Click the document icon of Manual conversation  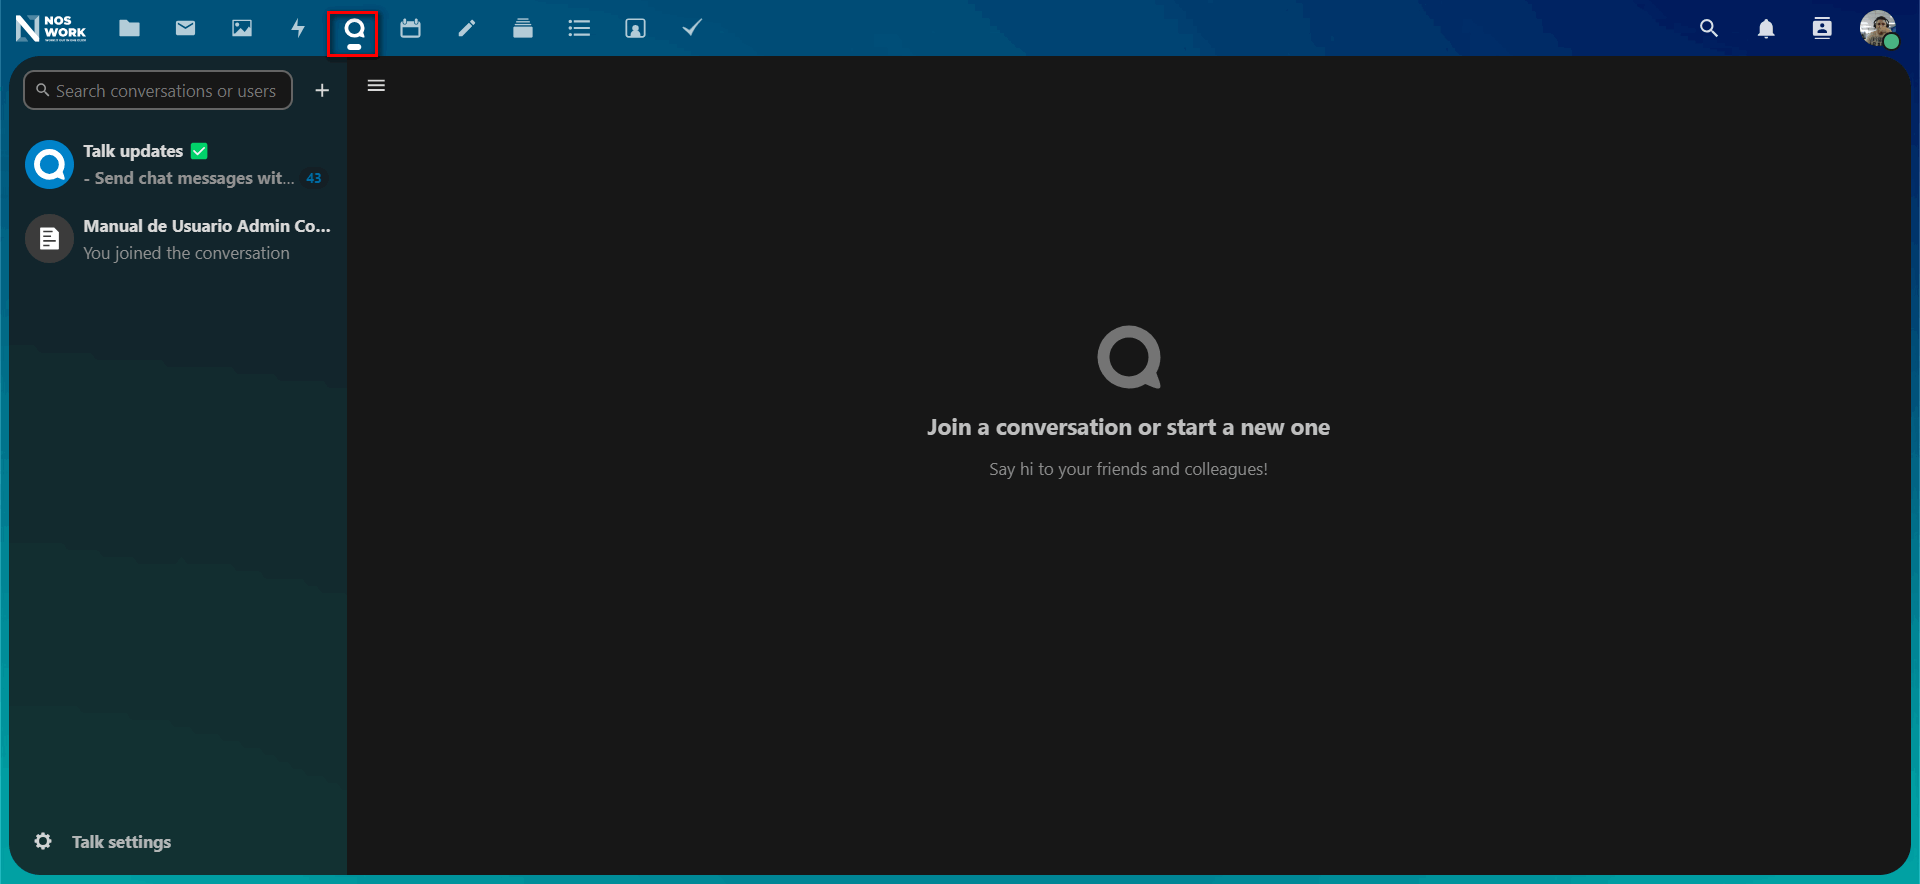[x=49, y=239]
